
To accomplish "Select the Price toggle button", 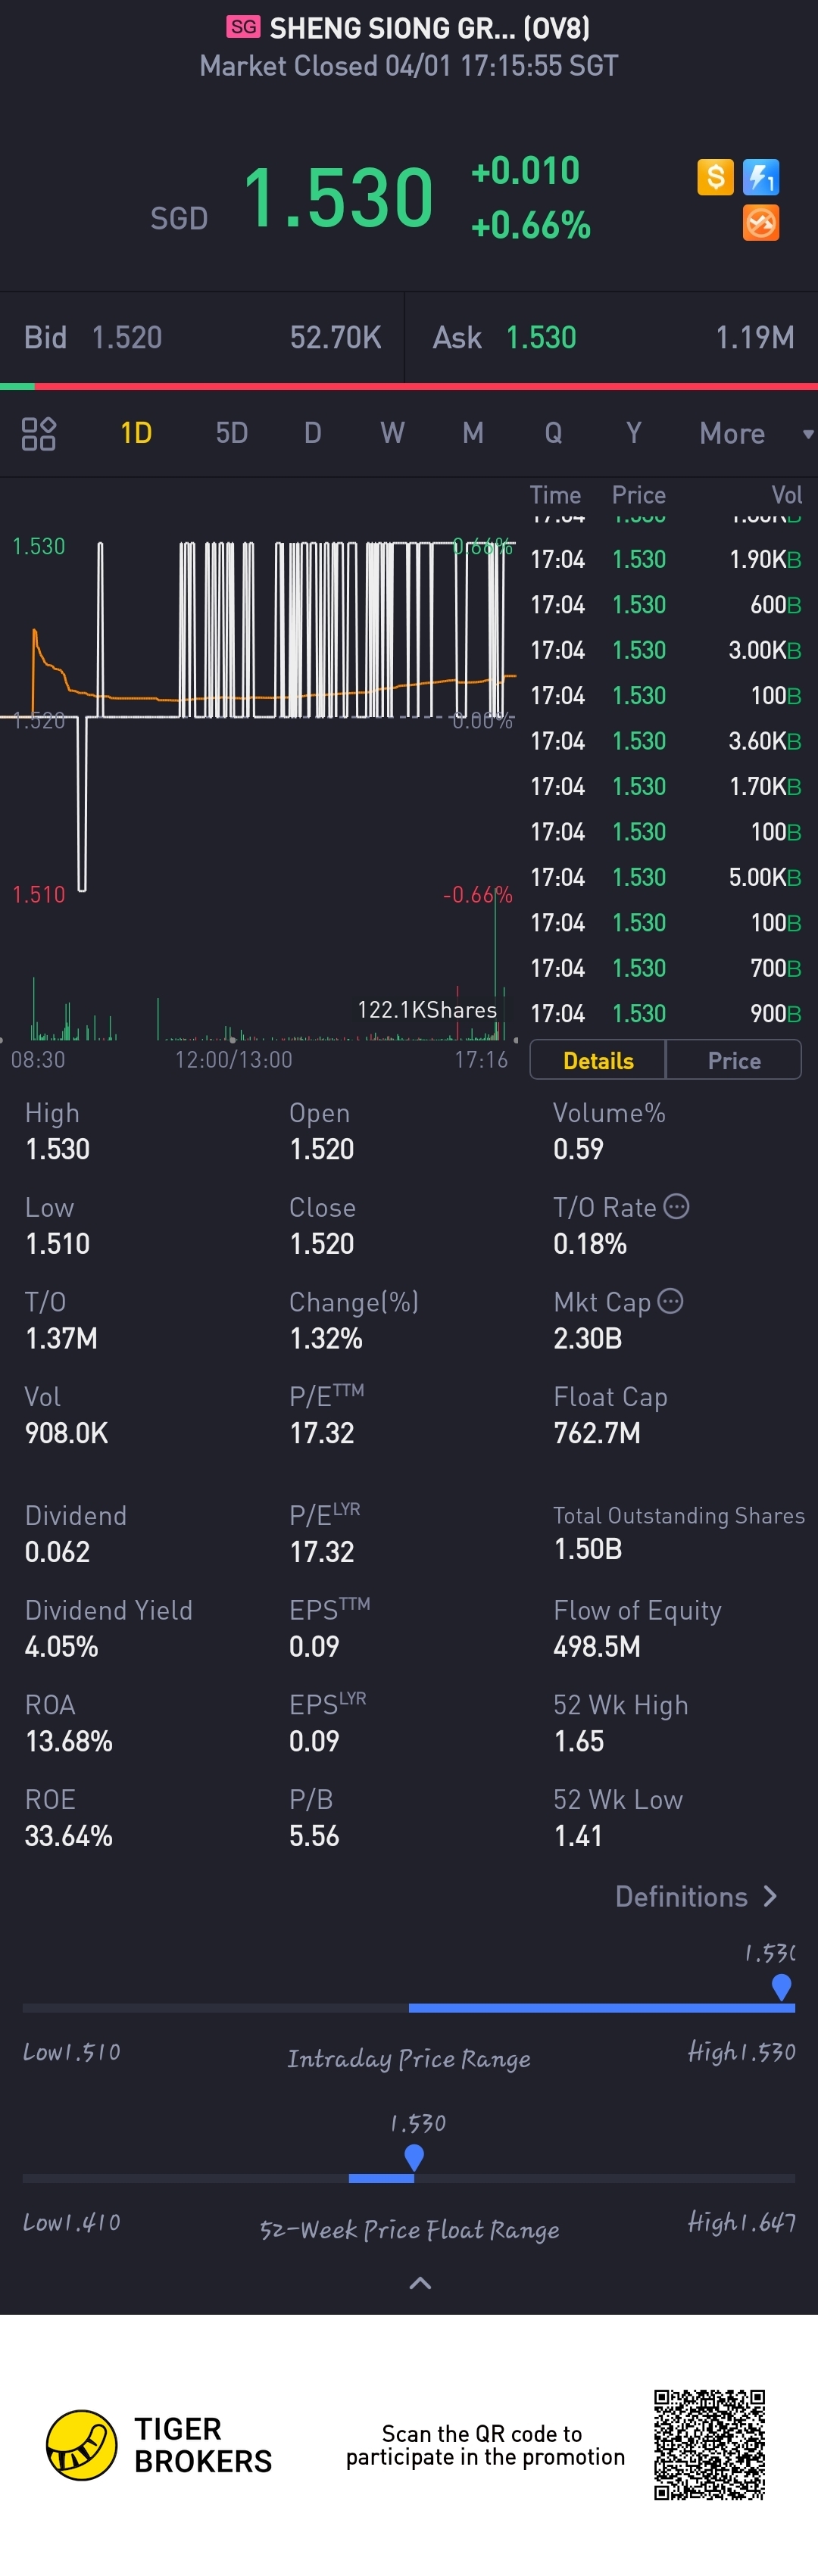I will 734,1060.
